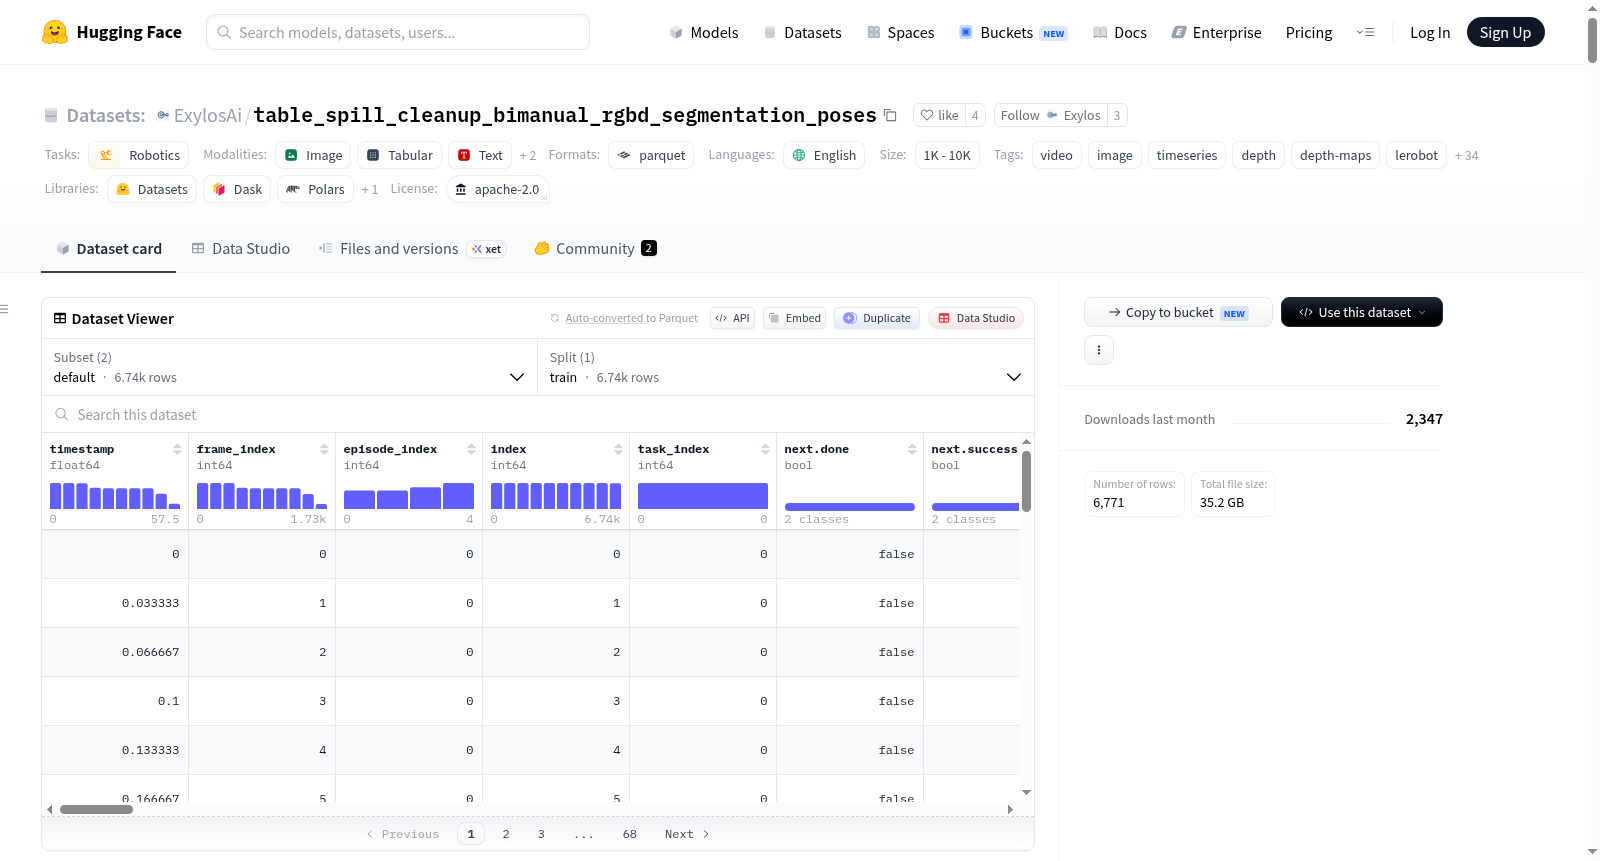Click the Embed button

tap(794, 318)
